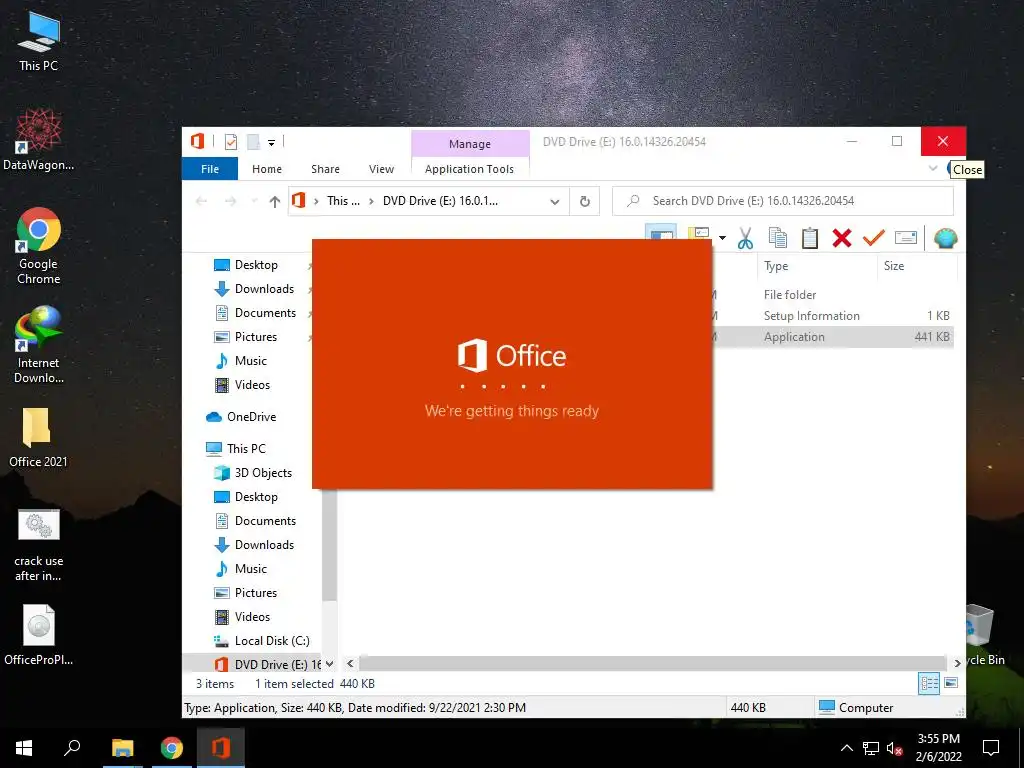1024x768 pixels.
Task: Open the Recent locations dropdown arrow
Action: (254, 201)
